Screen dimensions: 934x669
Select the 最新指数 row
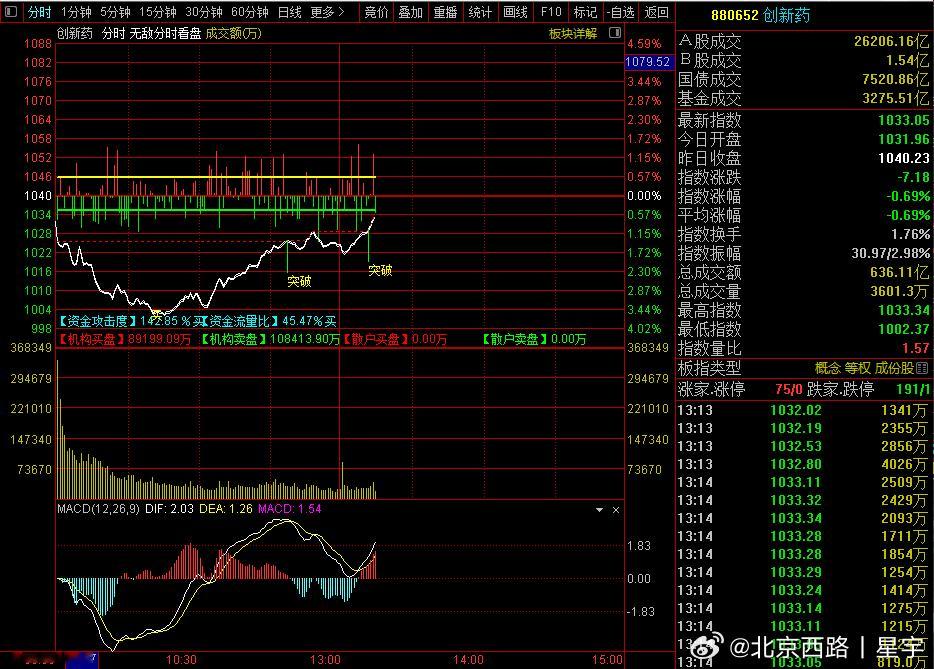(804, 120)
